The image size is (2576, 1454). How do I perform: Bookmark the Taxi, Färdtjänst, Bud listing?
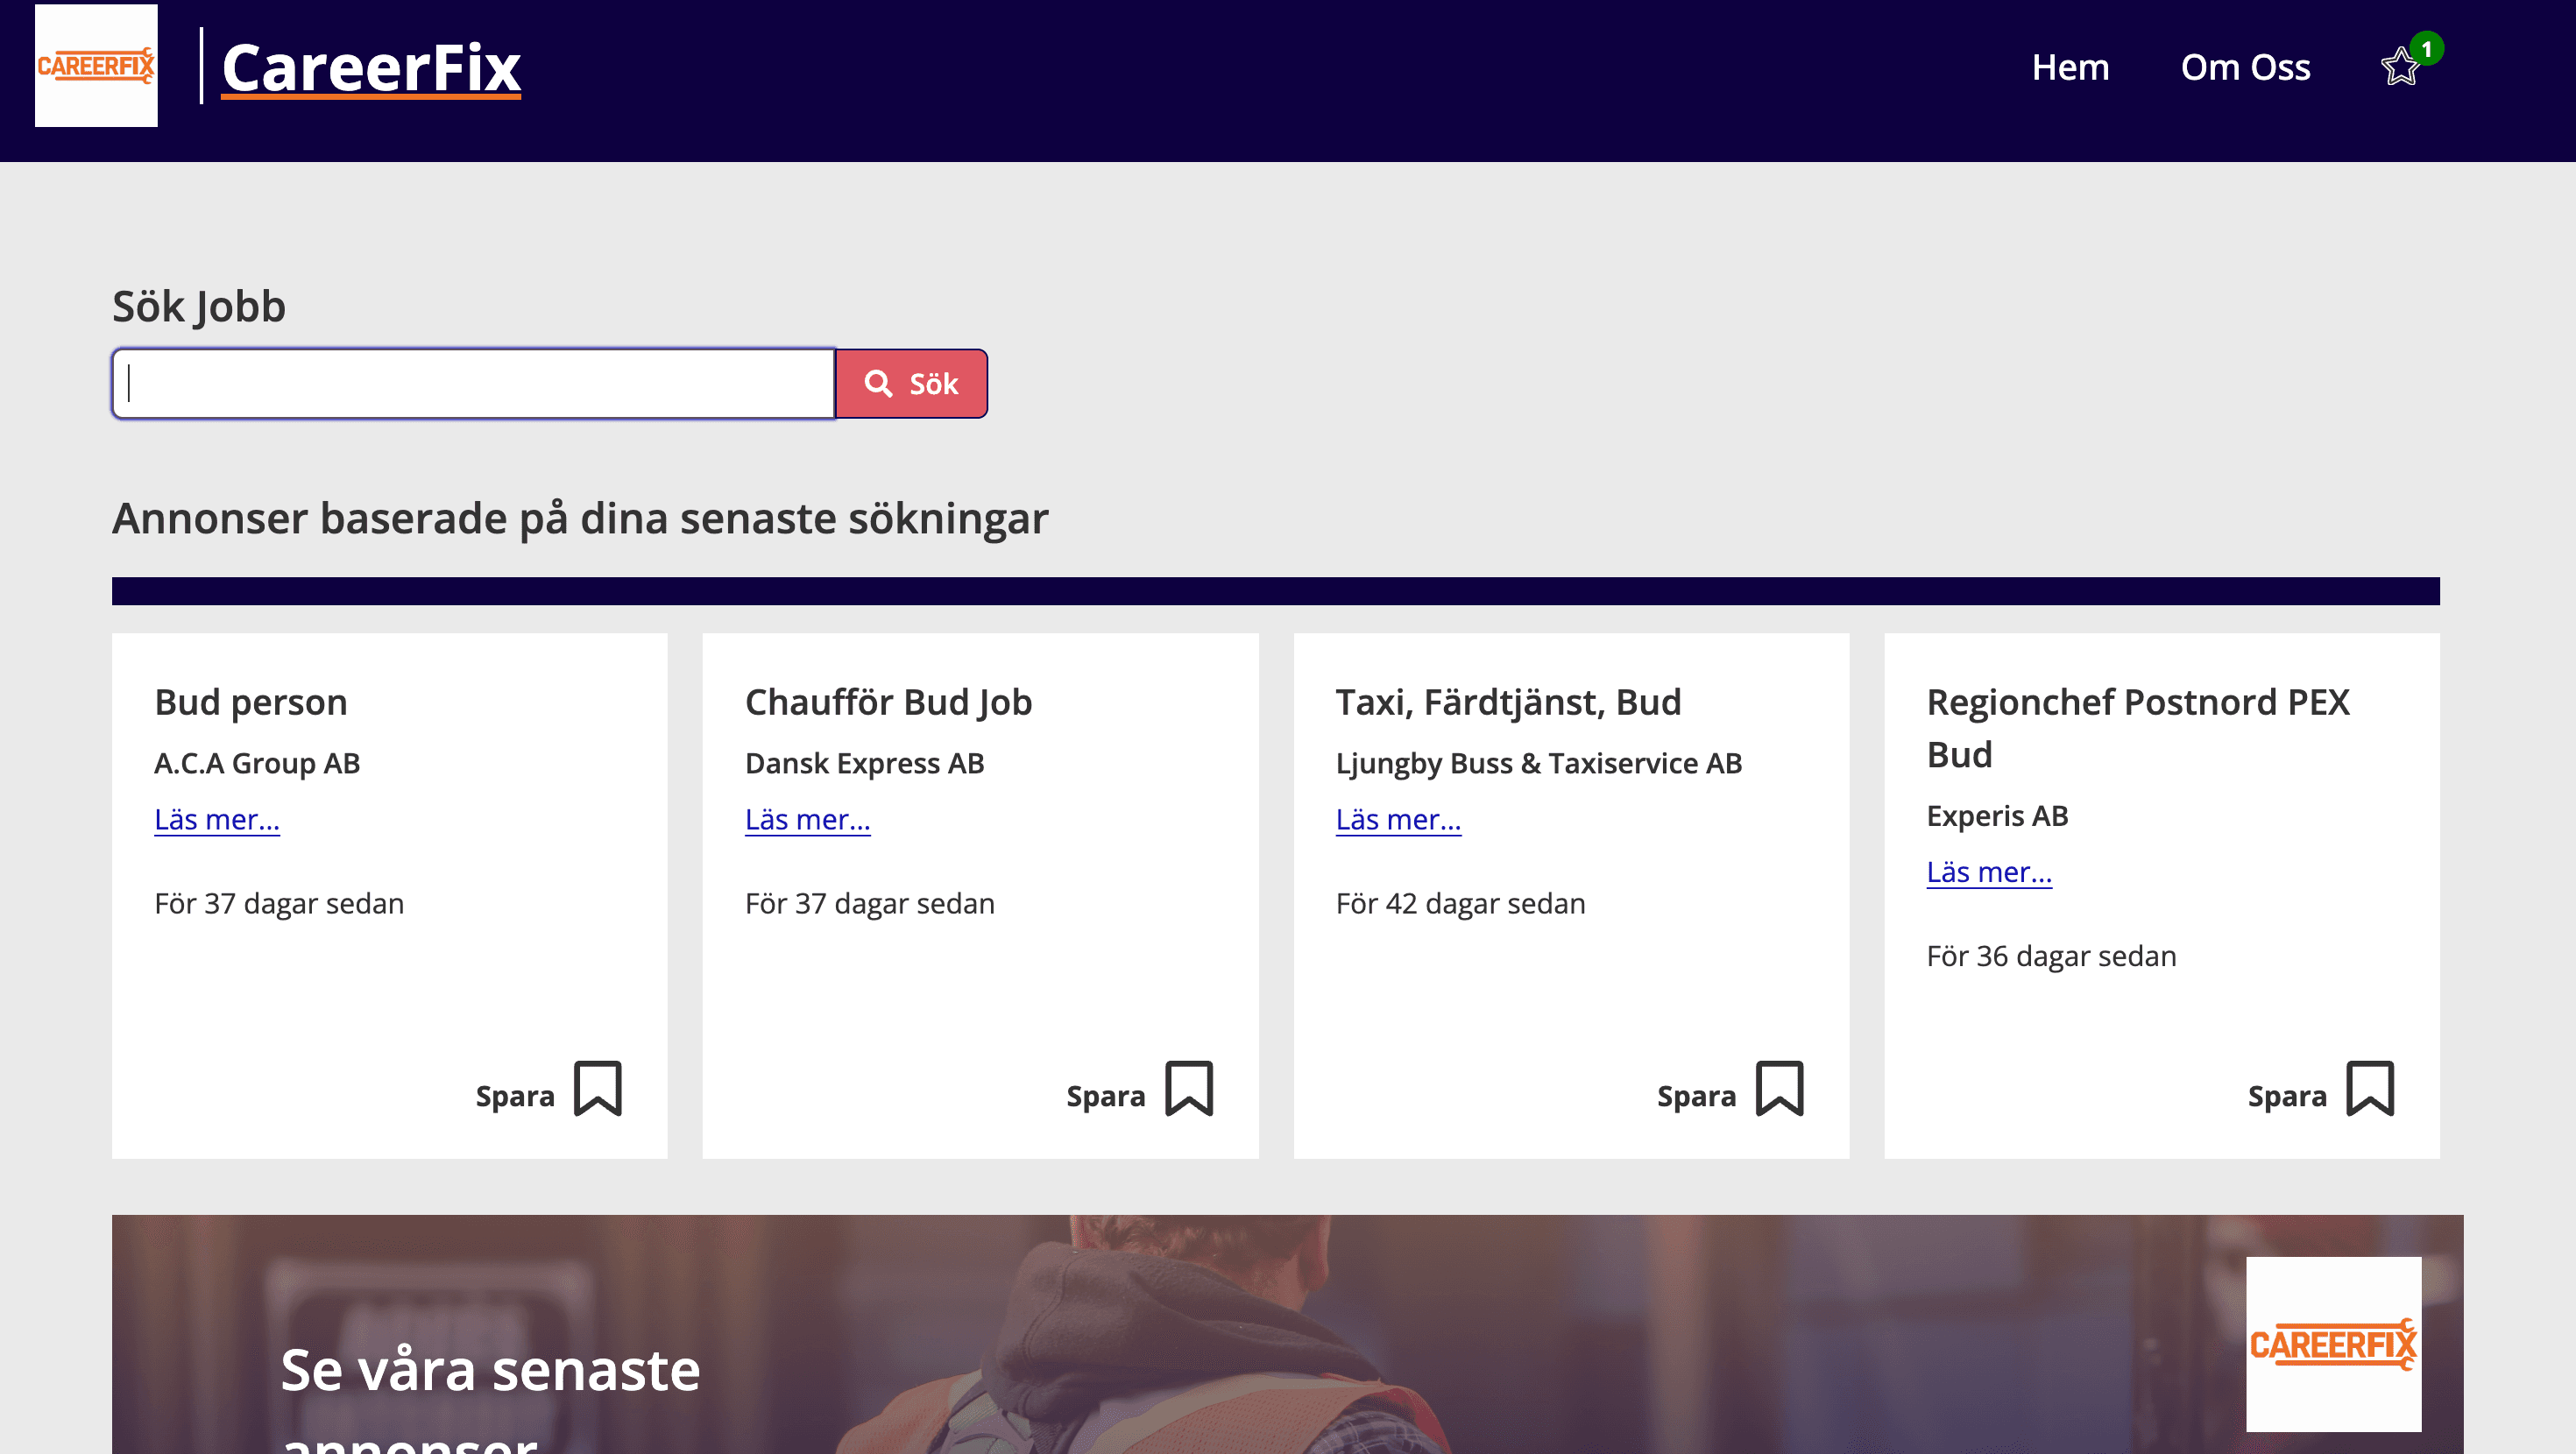coord(1780,1088)
